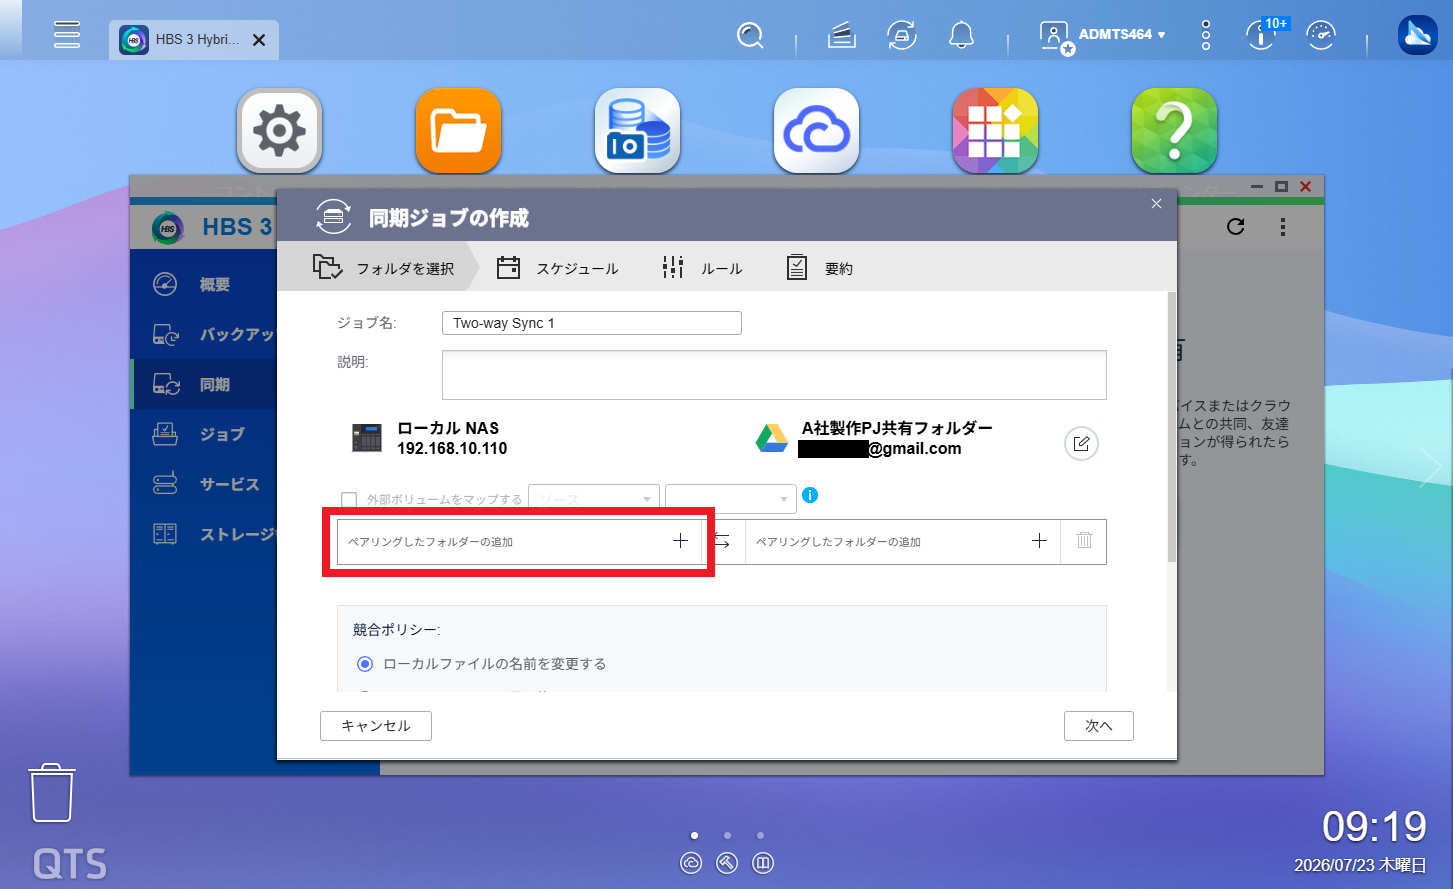Screen dimensions: 1453x889
Task: Launch File Station orange folder icon
Action: (x=458, y=130)
